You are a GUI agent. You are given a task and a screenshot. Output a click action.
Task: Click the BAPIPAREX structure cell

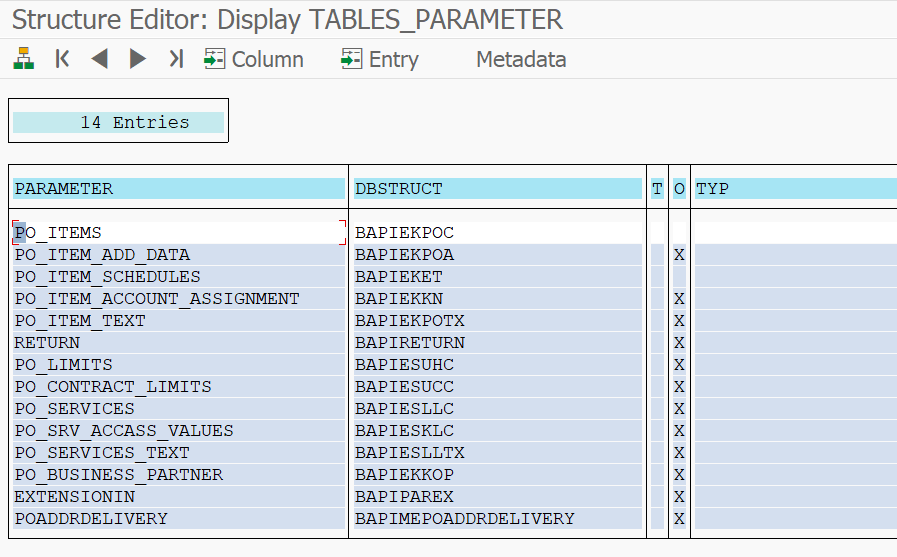[x=498, y=497]
